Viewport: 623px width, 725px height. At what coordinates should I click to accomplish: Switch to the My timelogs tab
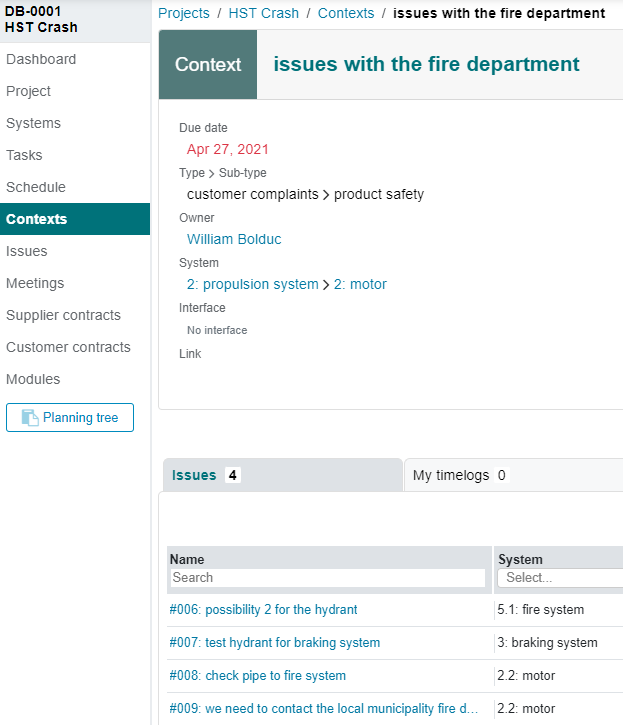[513, 475]
